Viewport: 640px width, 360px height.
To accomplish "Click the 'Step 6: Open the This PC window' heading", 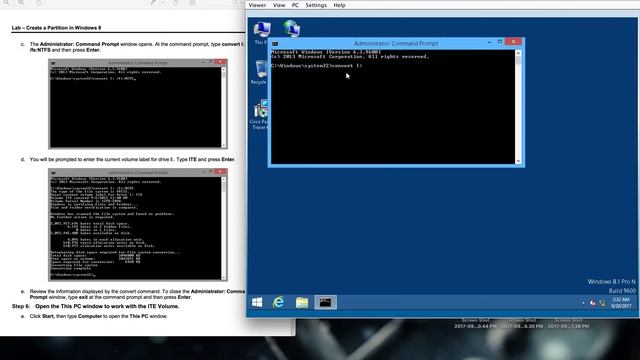I will (96, 306).
